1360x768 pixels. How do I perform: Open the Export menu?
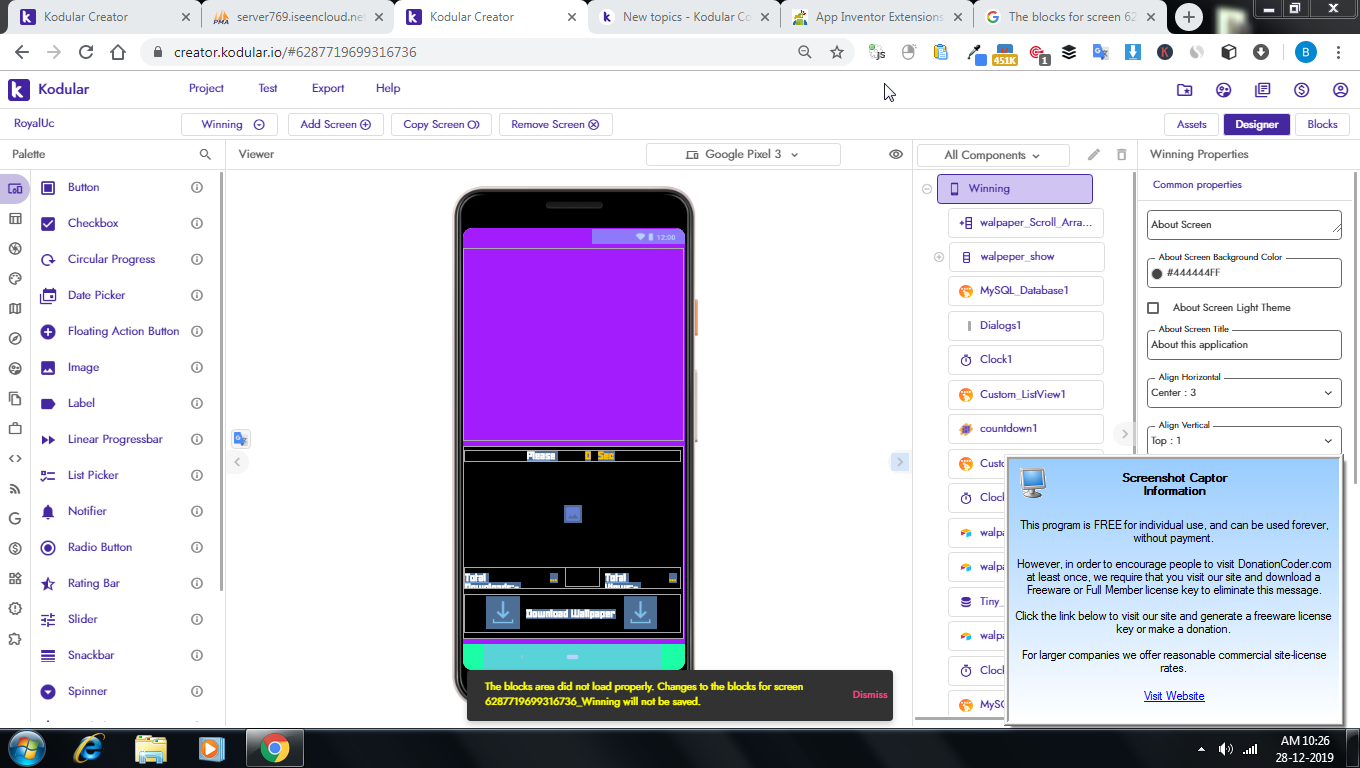coord(328,88)
